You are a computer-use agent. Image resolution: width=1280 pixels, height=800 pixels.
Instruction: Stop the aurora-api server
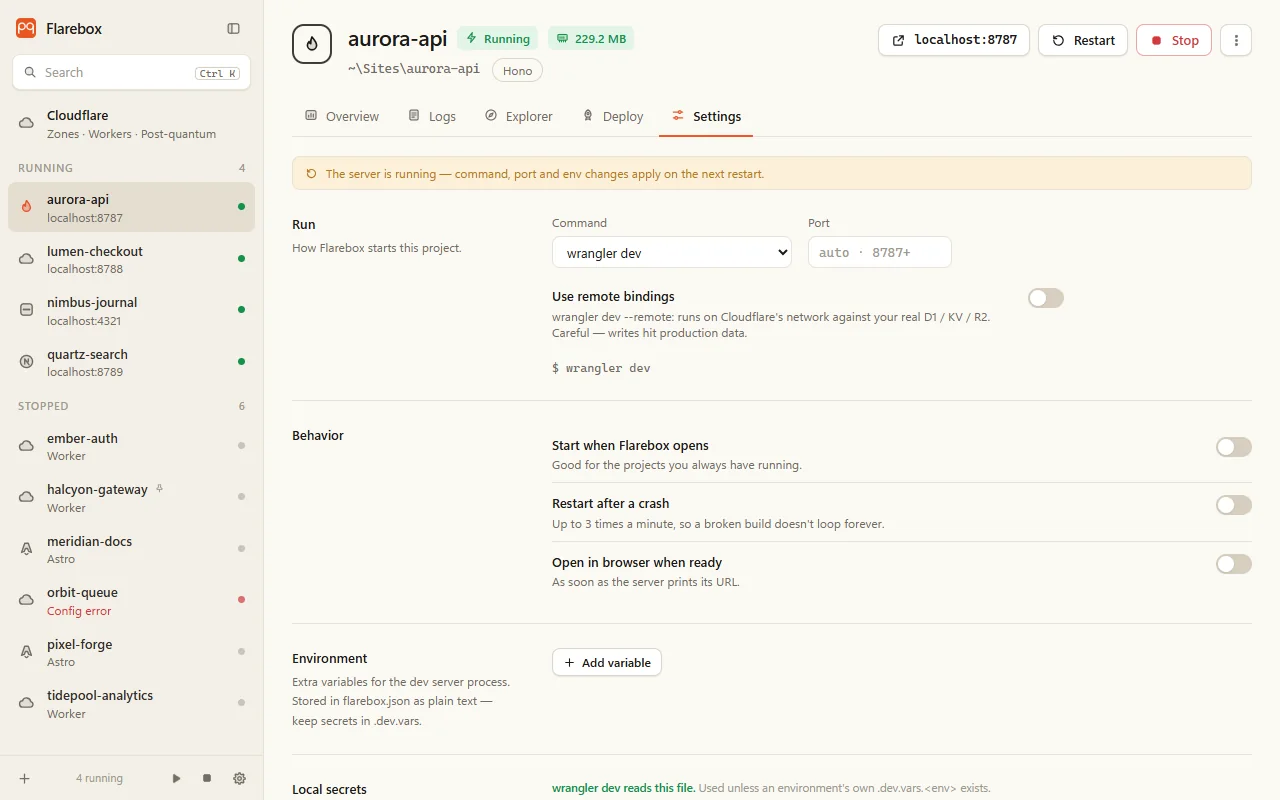pyautogui.click(x=1174, y=40)
